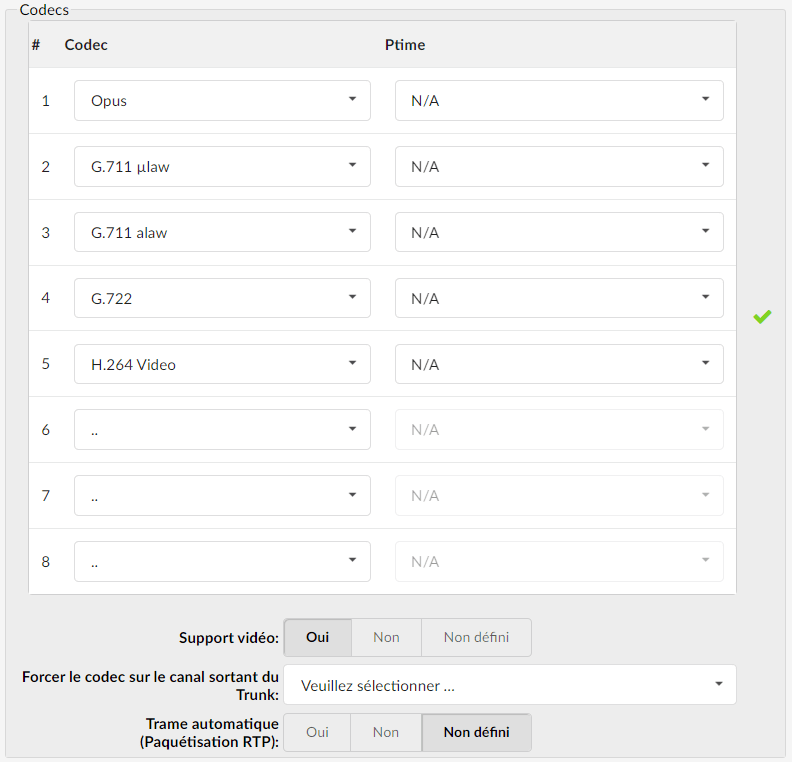Expand the Ptime dropdown for G.711 µlaw row

coord(559,167)
